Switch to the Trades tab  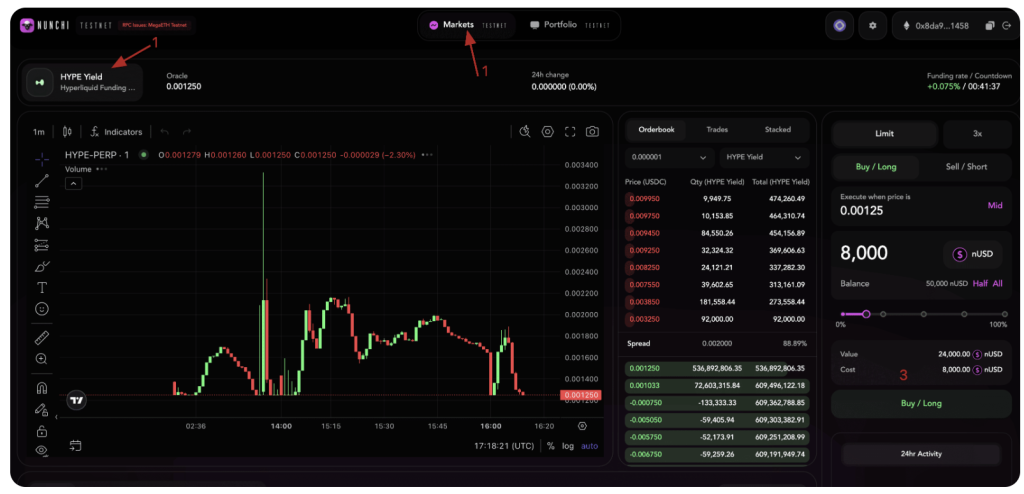coord(717,130)
